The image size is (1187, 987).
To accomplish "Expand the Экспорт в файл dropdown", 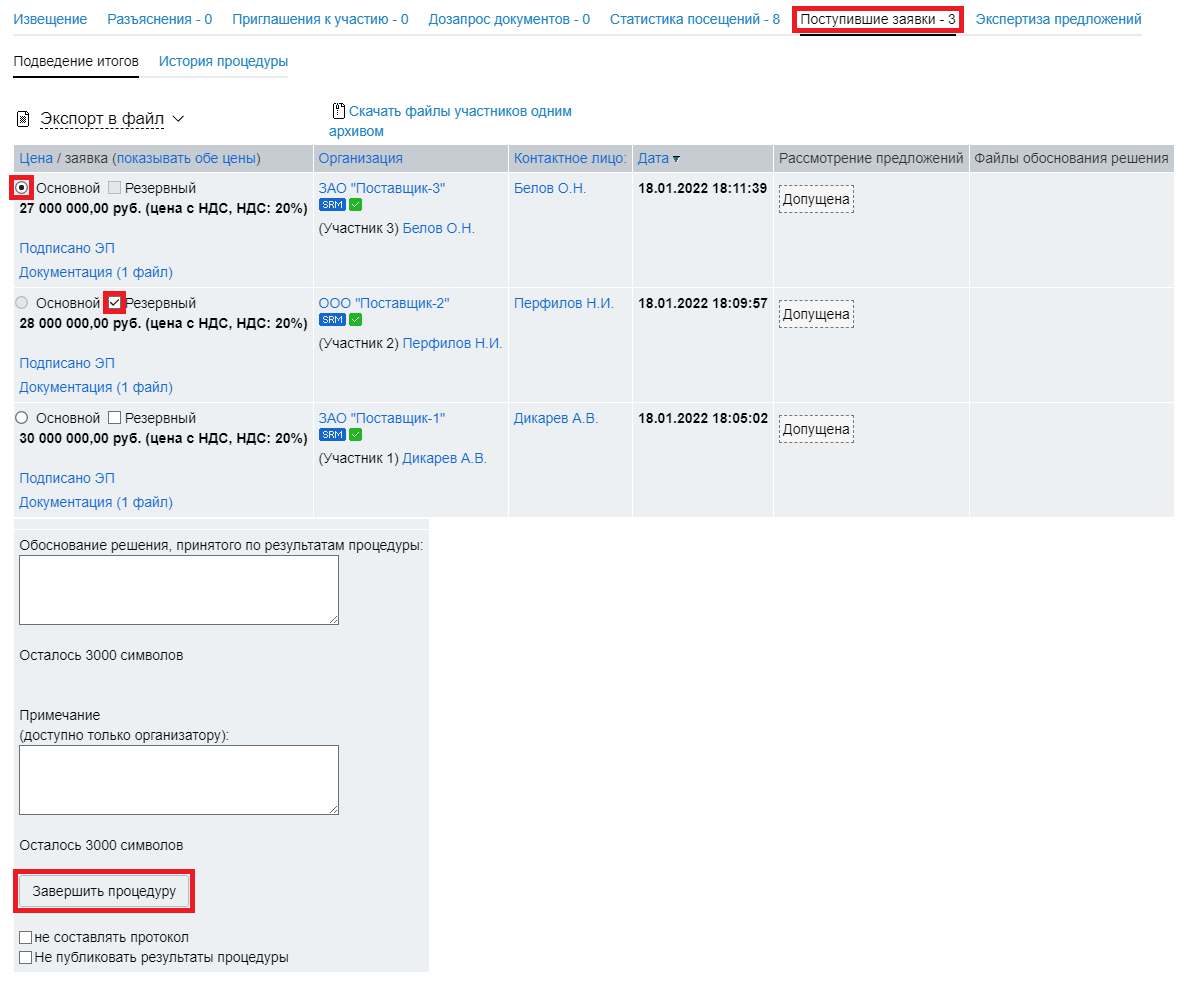I will tap(178, 119).
